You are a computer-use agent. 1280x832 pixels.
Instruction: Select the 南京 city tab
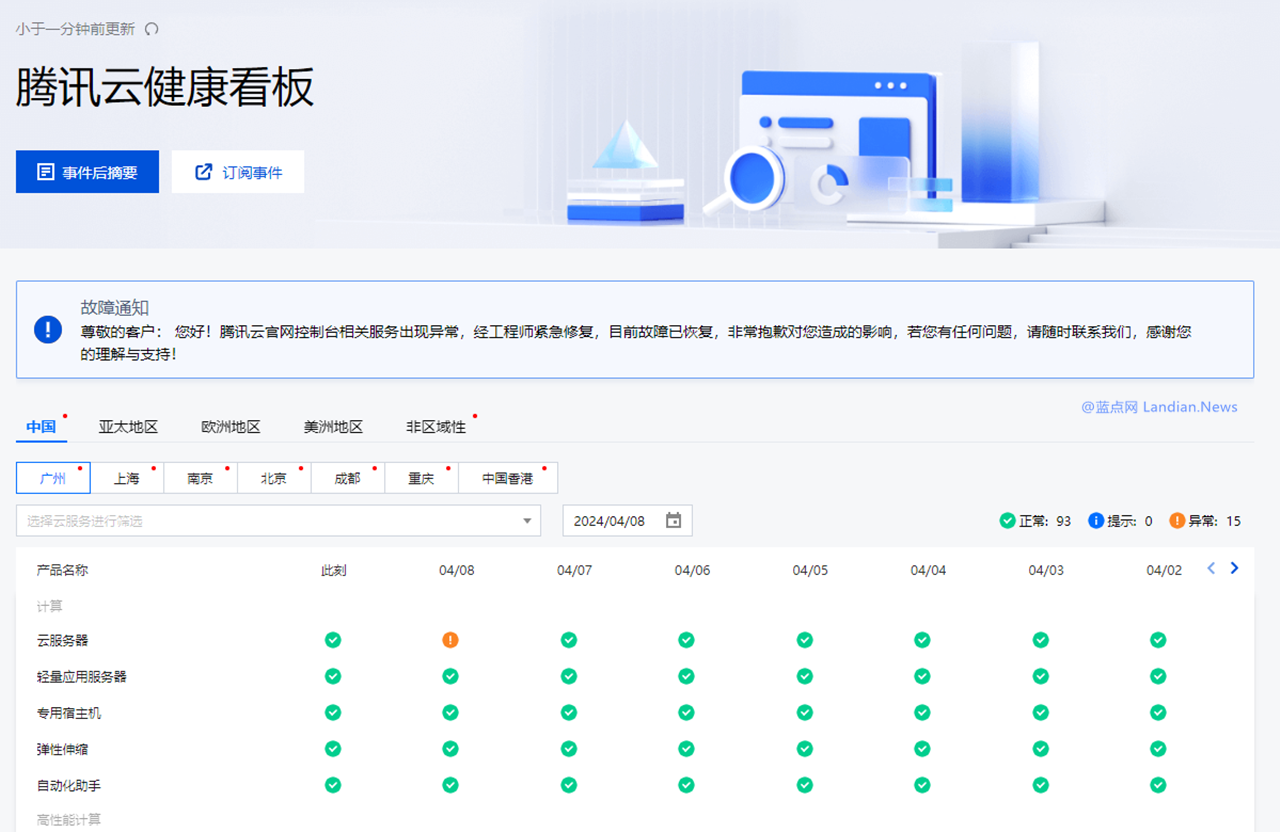[200, 478]
